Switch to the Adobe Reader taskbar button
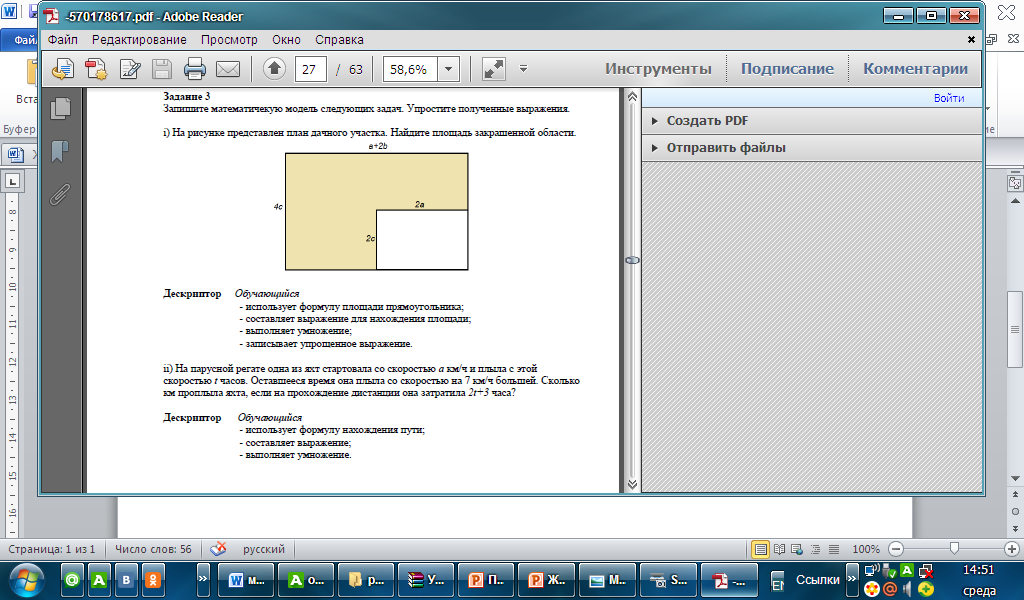1024x600 pixels. [x=729, y=579]
